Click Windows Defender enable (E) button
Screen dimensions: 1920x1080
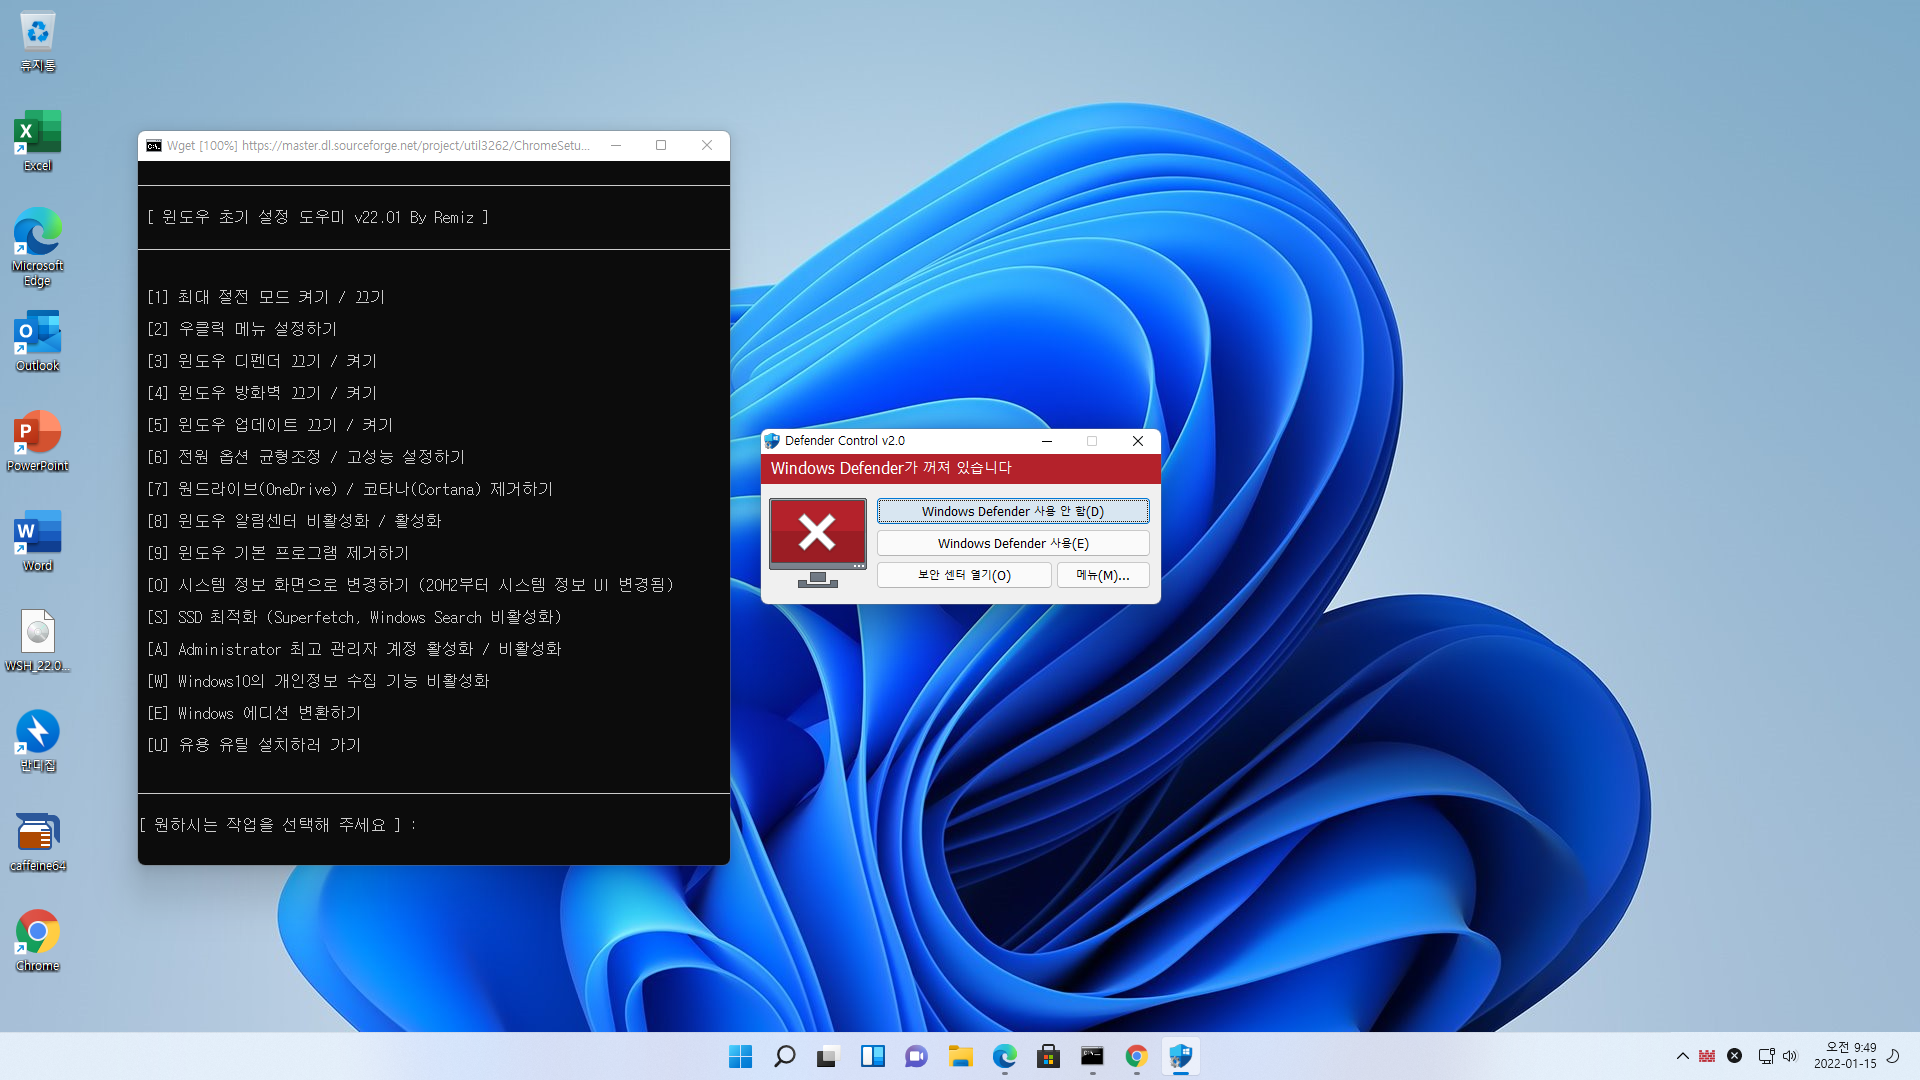(1013, 543)
